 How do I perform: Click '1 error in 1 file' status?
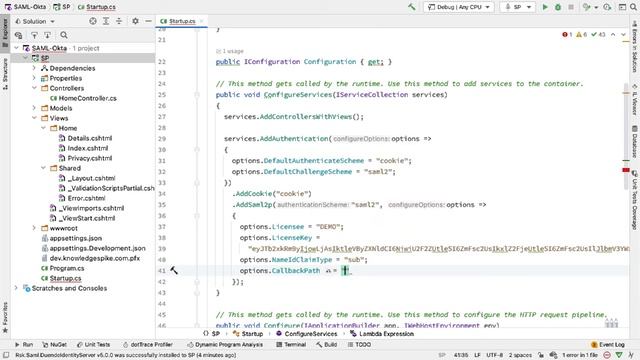(x=580, y=355)
